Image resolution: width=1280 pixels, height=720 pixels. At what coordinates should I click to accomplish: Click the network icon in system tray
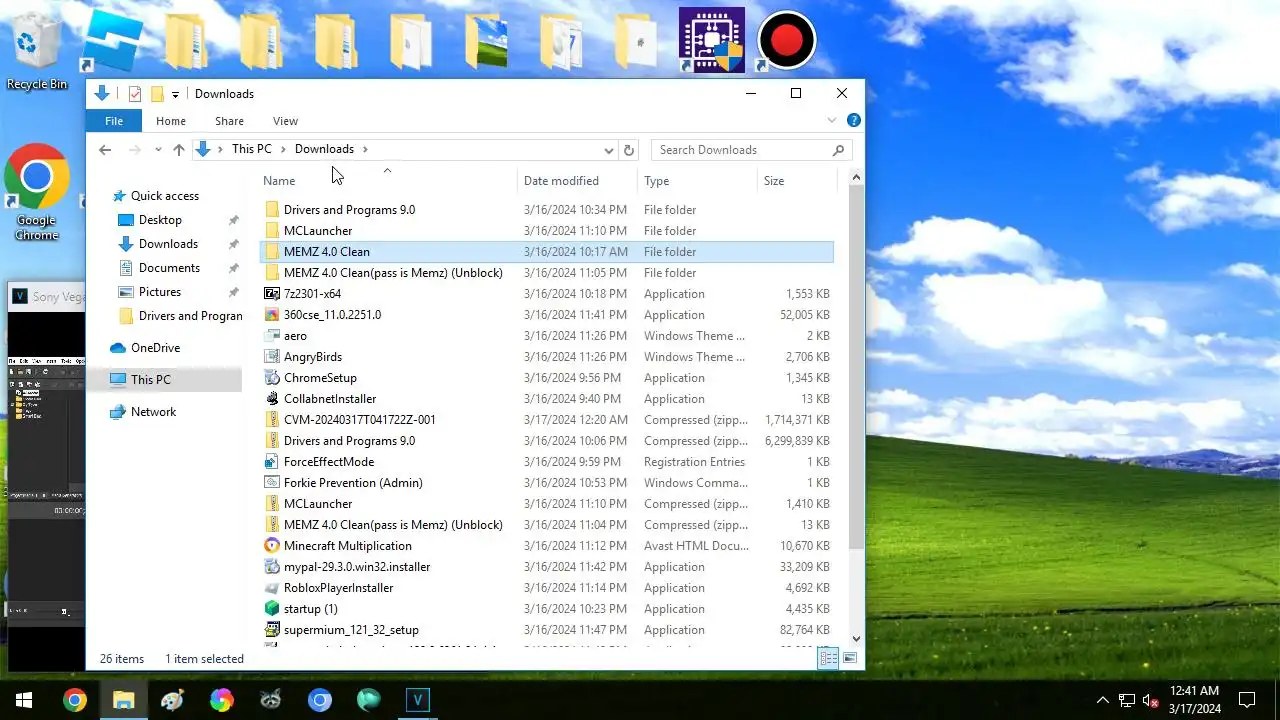[1127, 700]
